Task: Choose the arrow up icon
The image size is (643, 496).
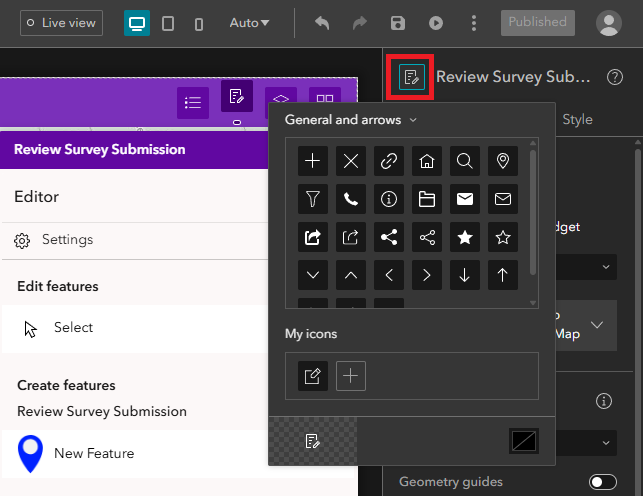Action: 503,275
